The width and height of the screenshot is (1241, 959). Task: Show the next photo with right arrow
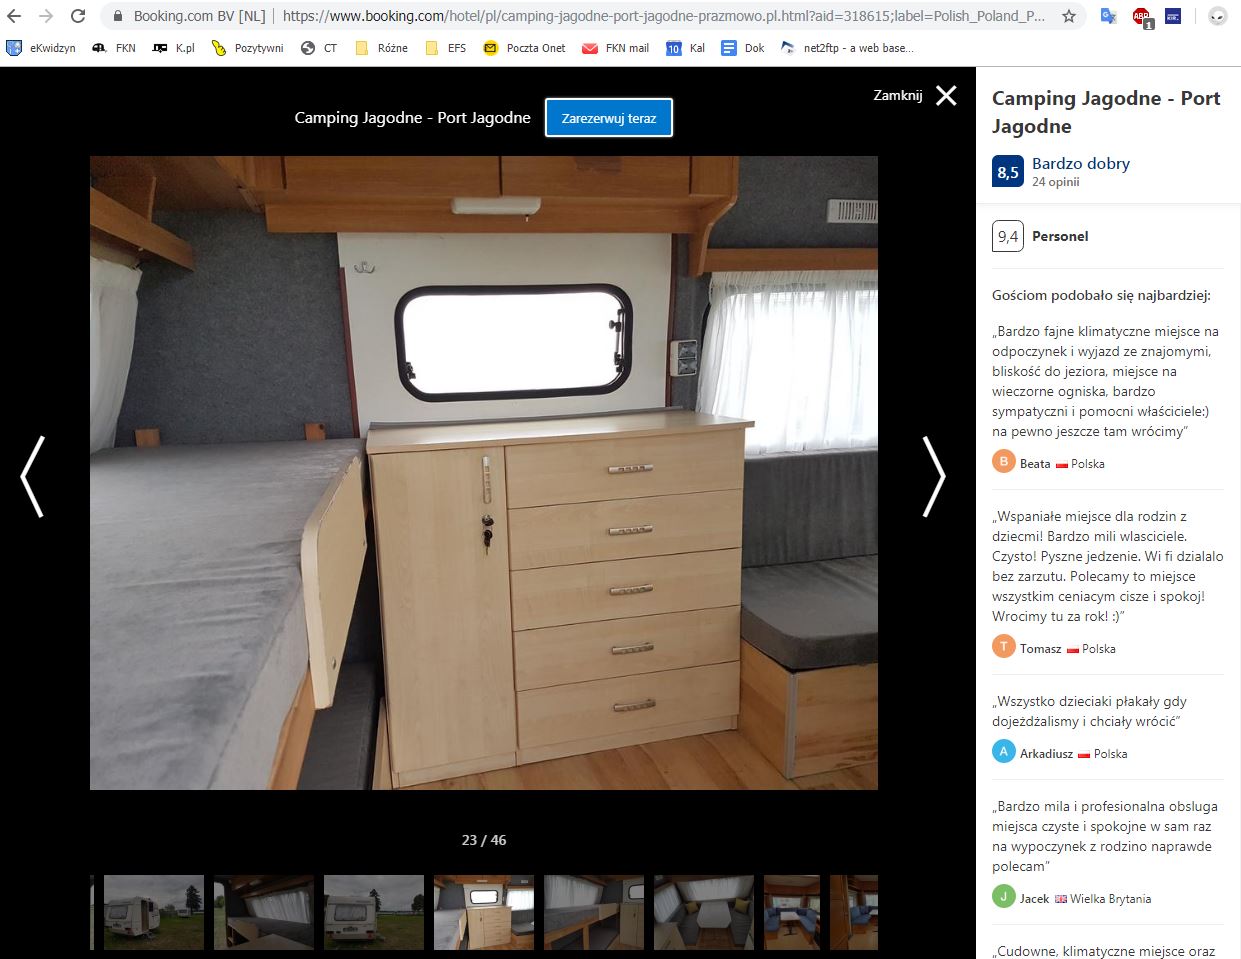click(933, 476)
